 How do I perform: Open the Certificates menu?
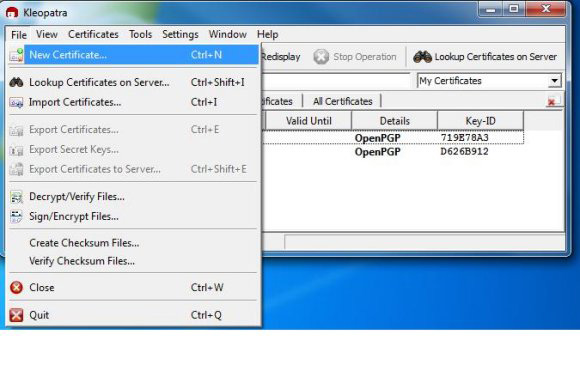93,34
